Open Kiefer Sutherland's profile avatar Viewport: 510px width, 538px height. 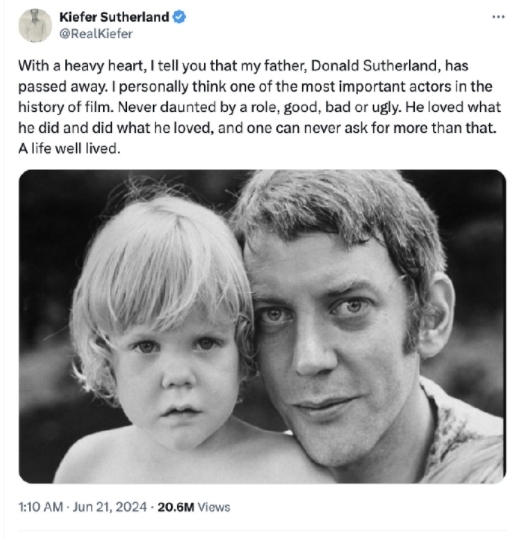(35, 25)
